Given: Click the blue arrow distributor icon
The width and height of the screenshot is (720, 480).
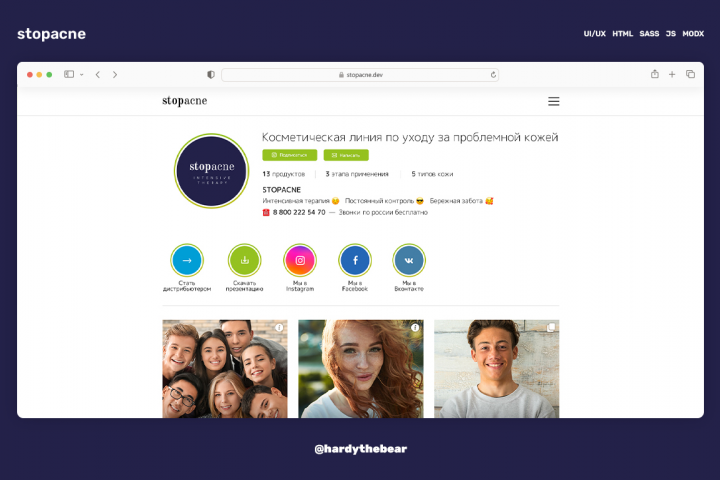Looking at the screenshot, I should (187, 260).
